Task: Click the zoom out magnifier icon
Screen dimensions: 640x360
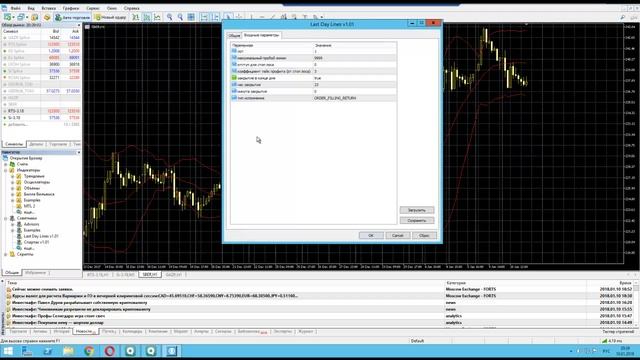Action: (x=180, y=17)
